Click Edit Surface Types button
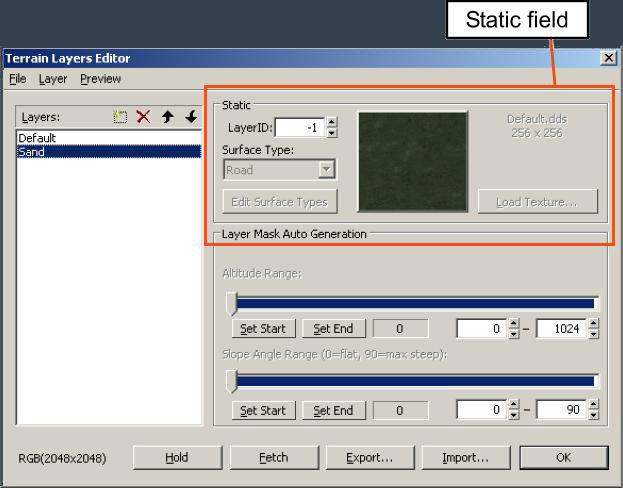The image size is (623, 488). (x=280, y=202)
